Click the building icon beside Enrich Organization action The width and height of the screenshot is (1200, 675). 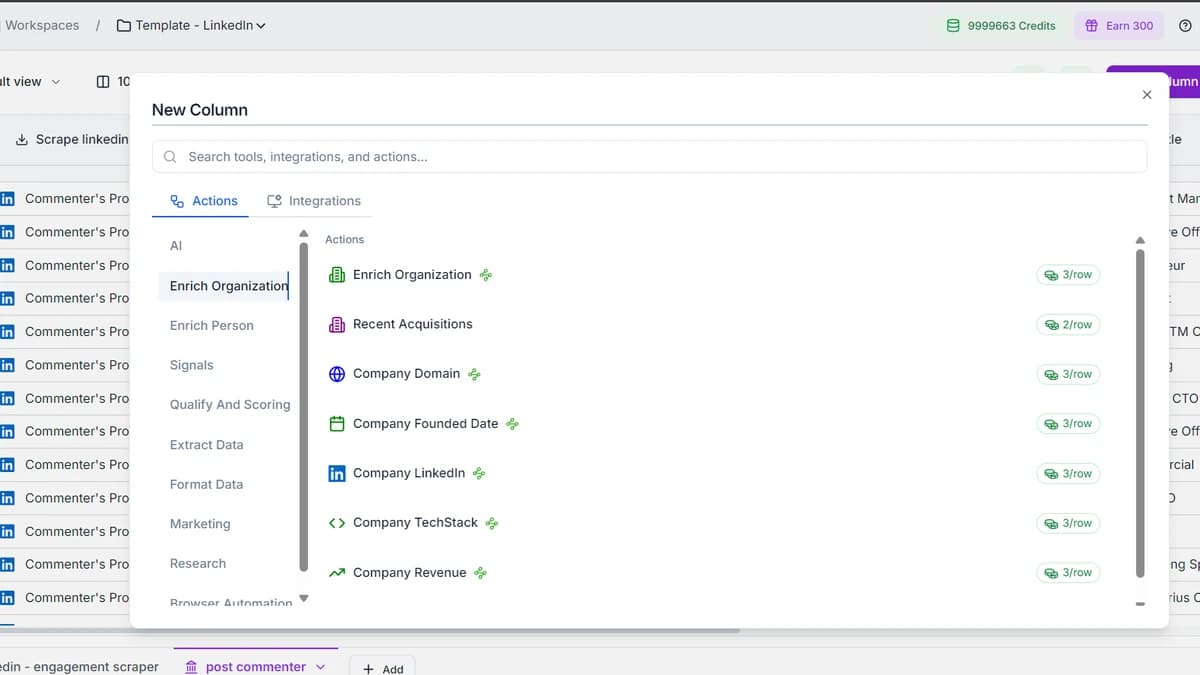click(336, 274)
